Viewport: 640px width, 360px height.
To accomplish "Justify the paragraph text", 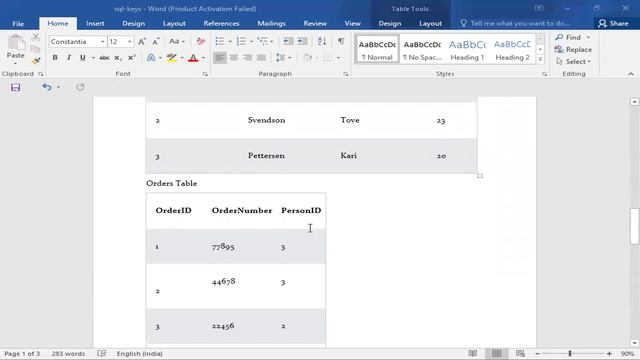I will coord(261,58).
